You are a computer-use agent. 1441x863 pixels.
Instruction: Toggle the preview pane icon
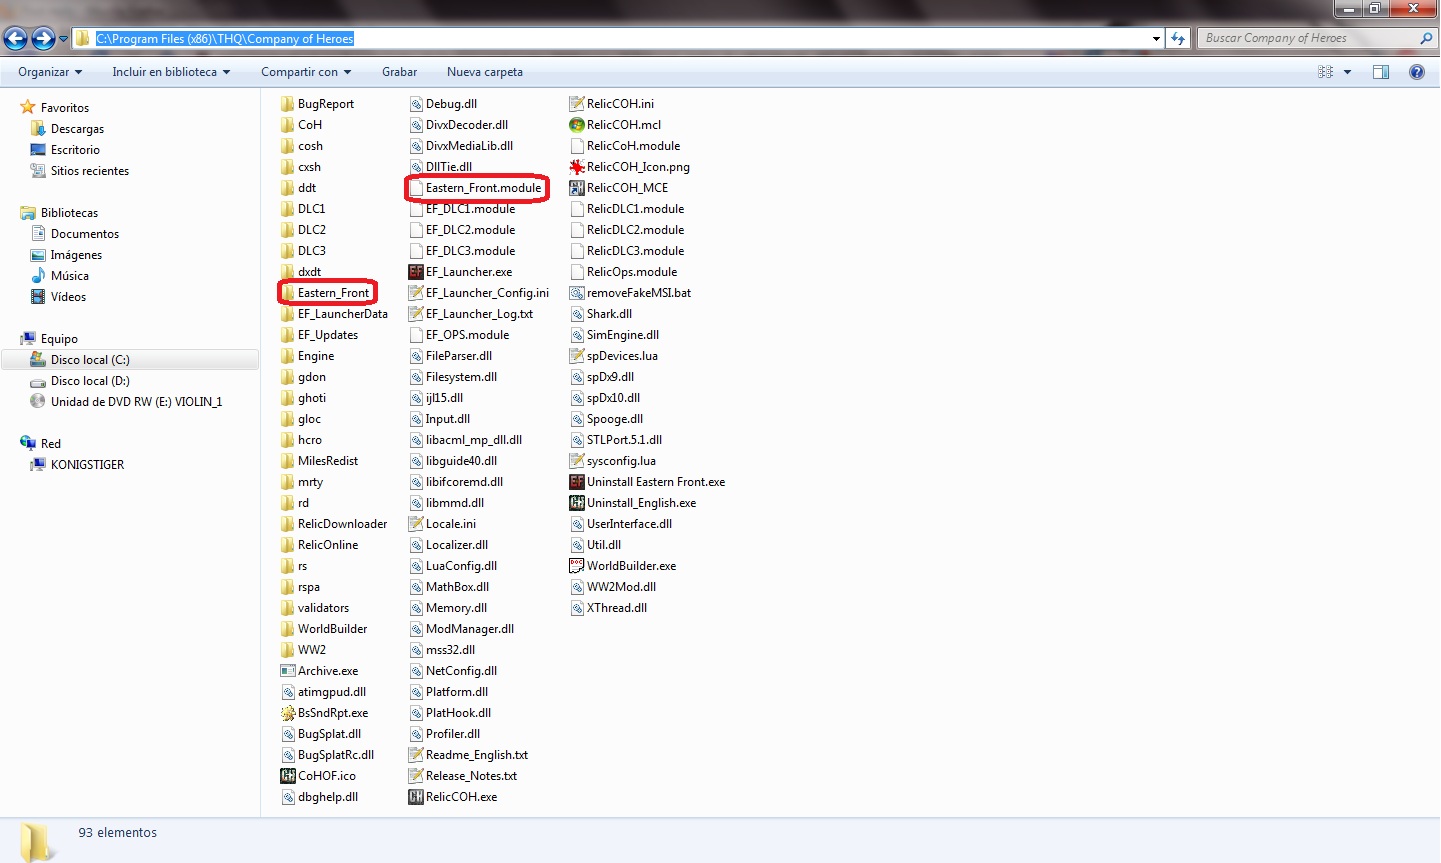click(1381, 72)
